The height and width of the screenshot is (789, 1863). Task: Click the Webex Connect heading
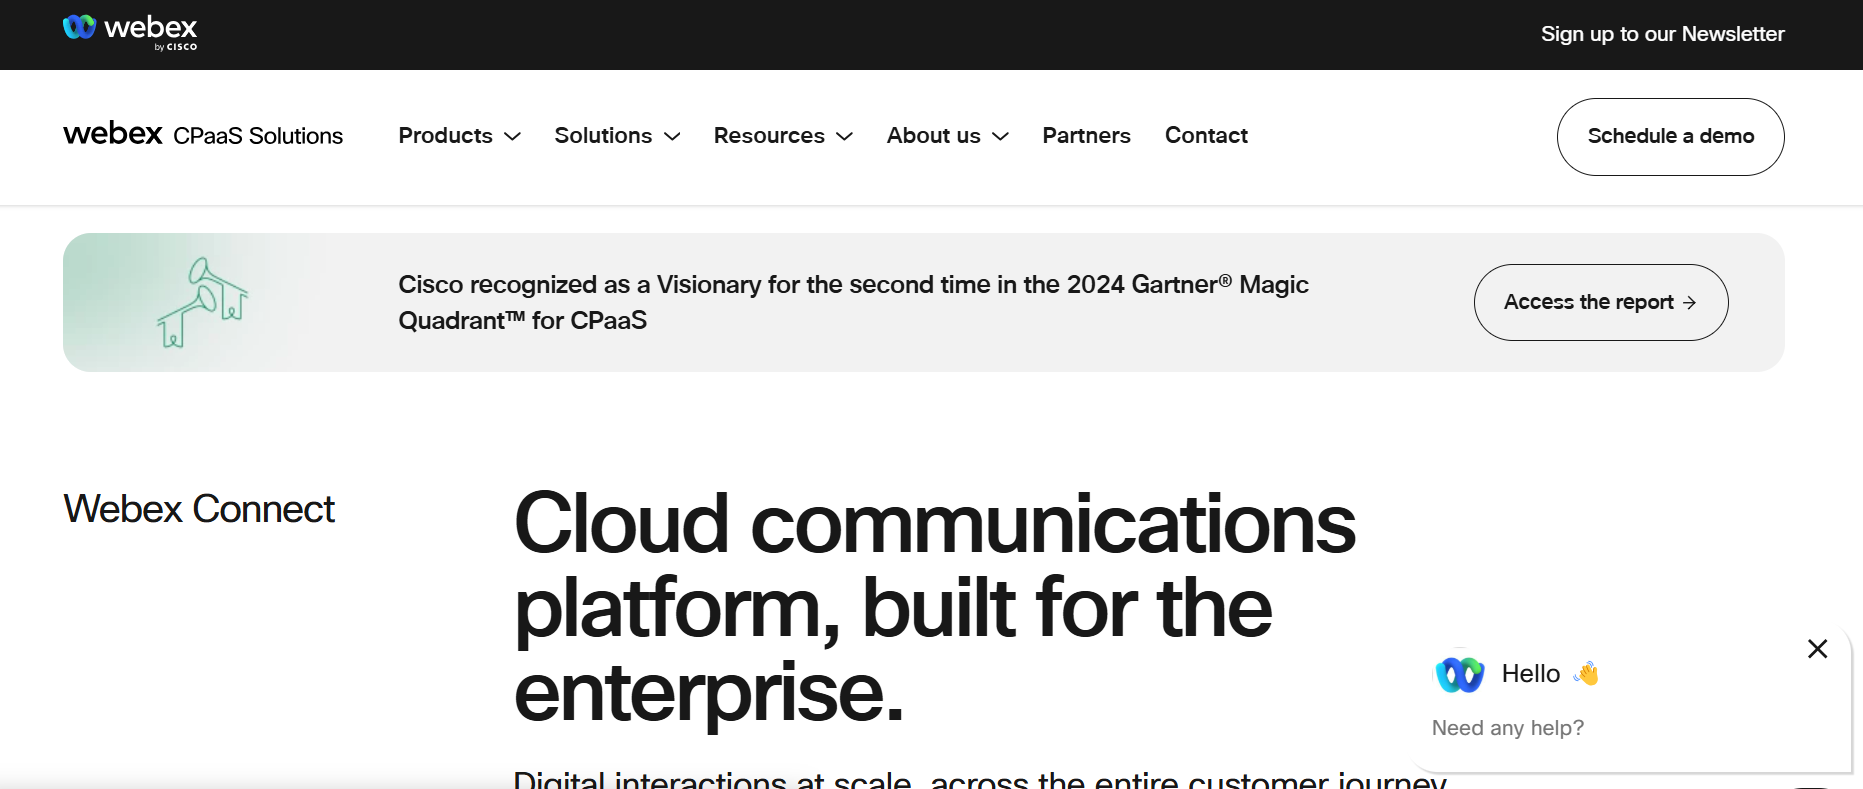coord(199,509)
